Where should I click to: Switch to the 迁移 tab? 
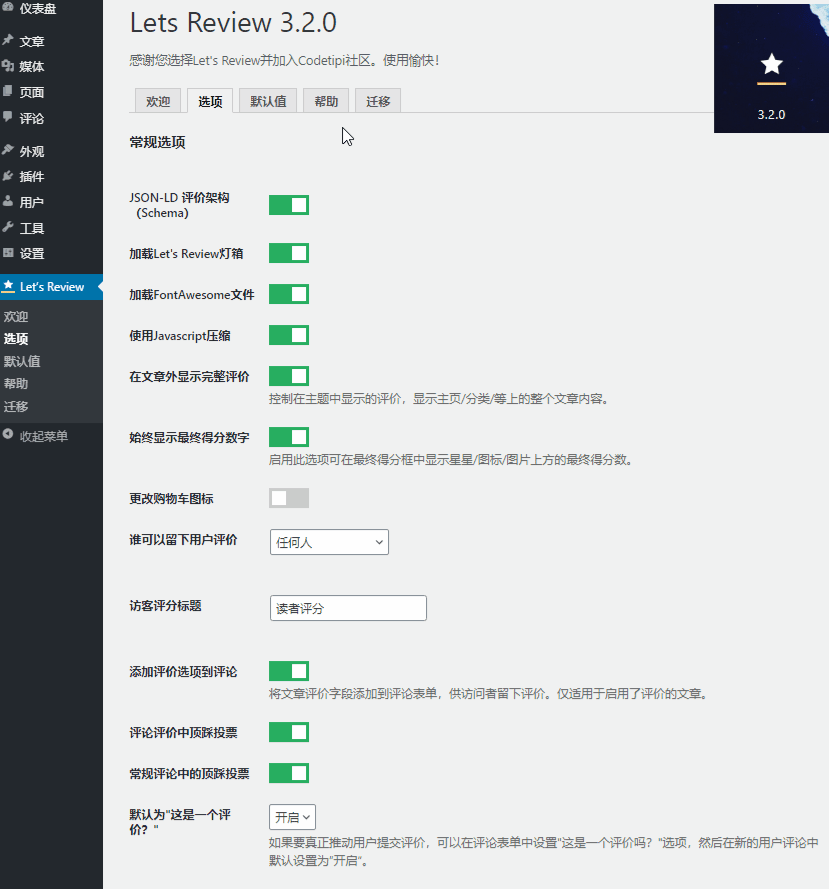coord(378,101)
